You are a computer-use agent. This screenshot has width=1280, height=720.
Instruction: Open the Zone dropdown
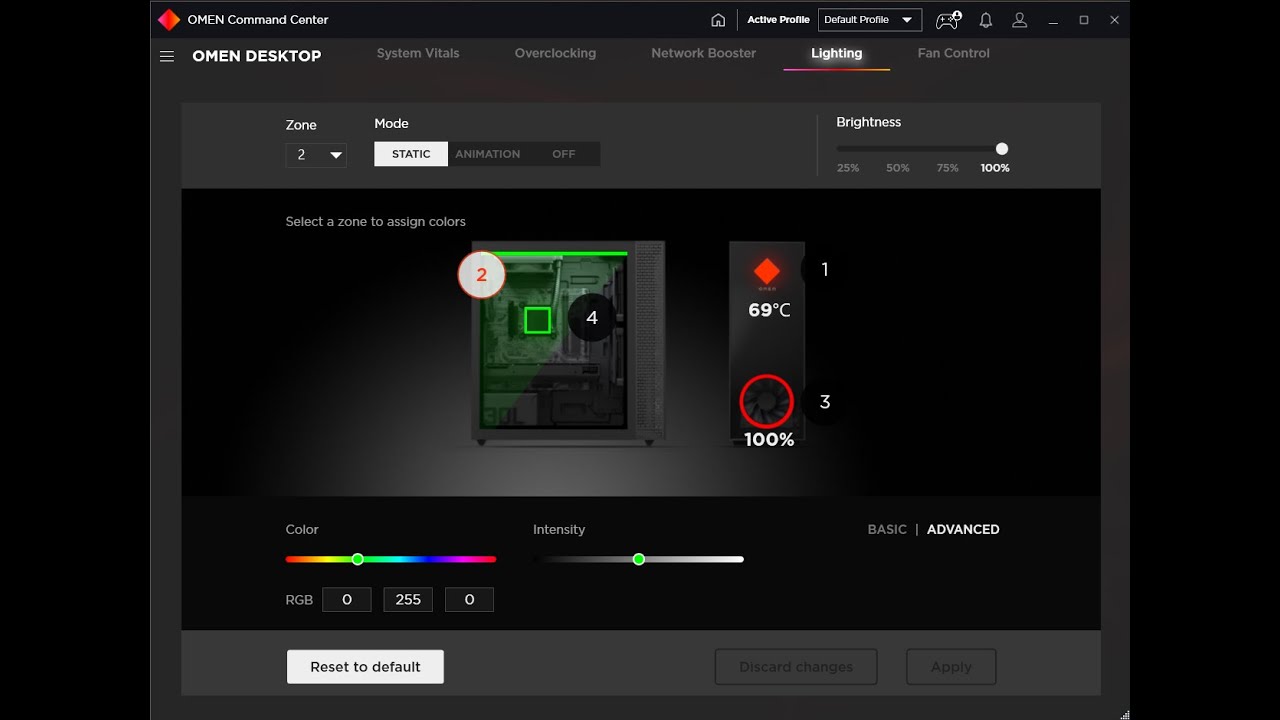pos(316,155)
